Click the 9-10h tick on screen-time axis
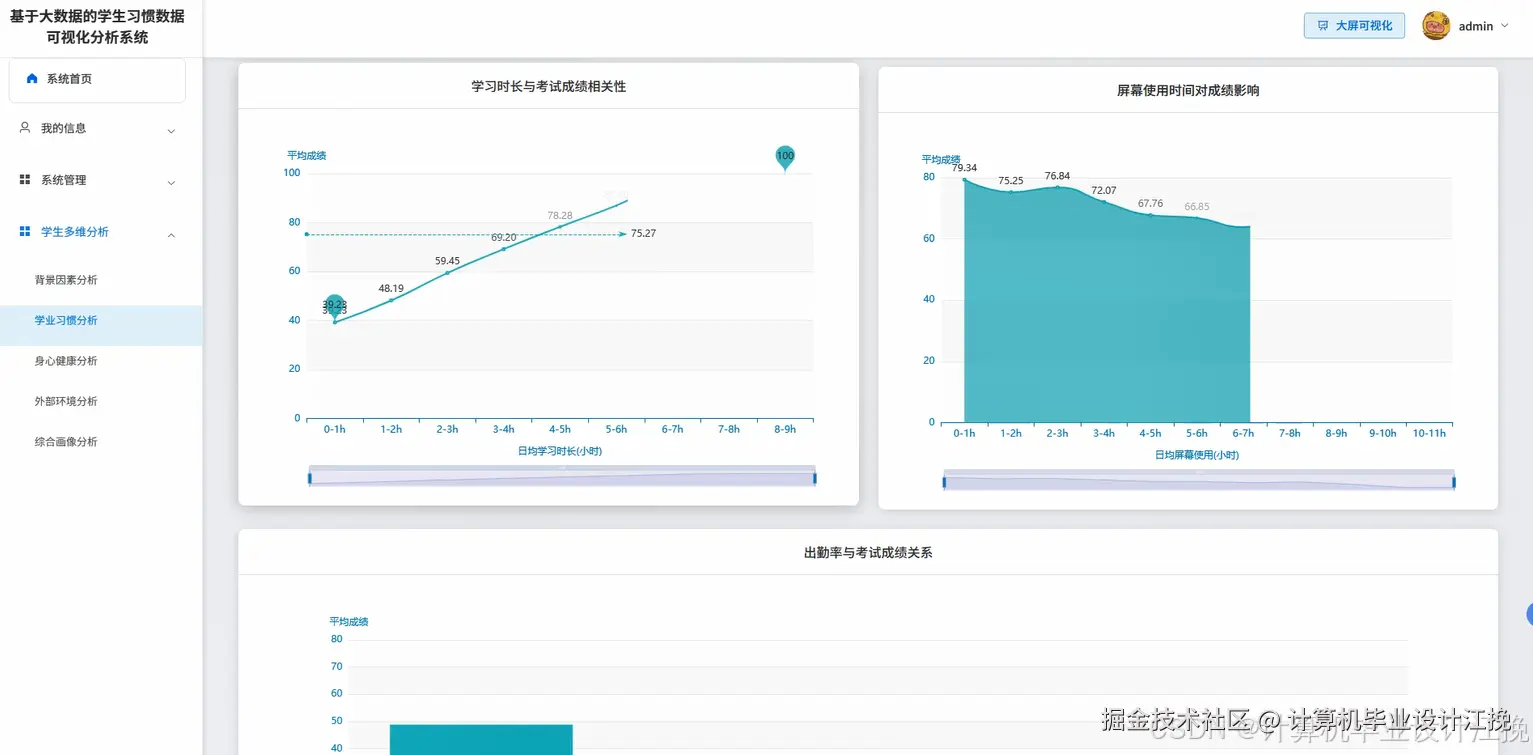The image size is (1533, 755). point(1382,433)
